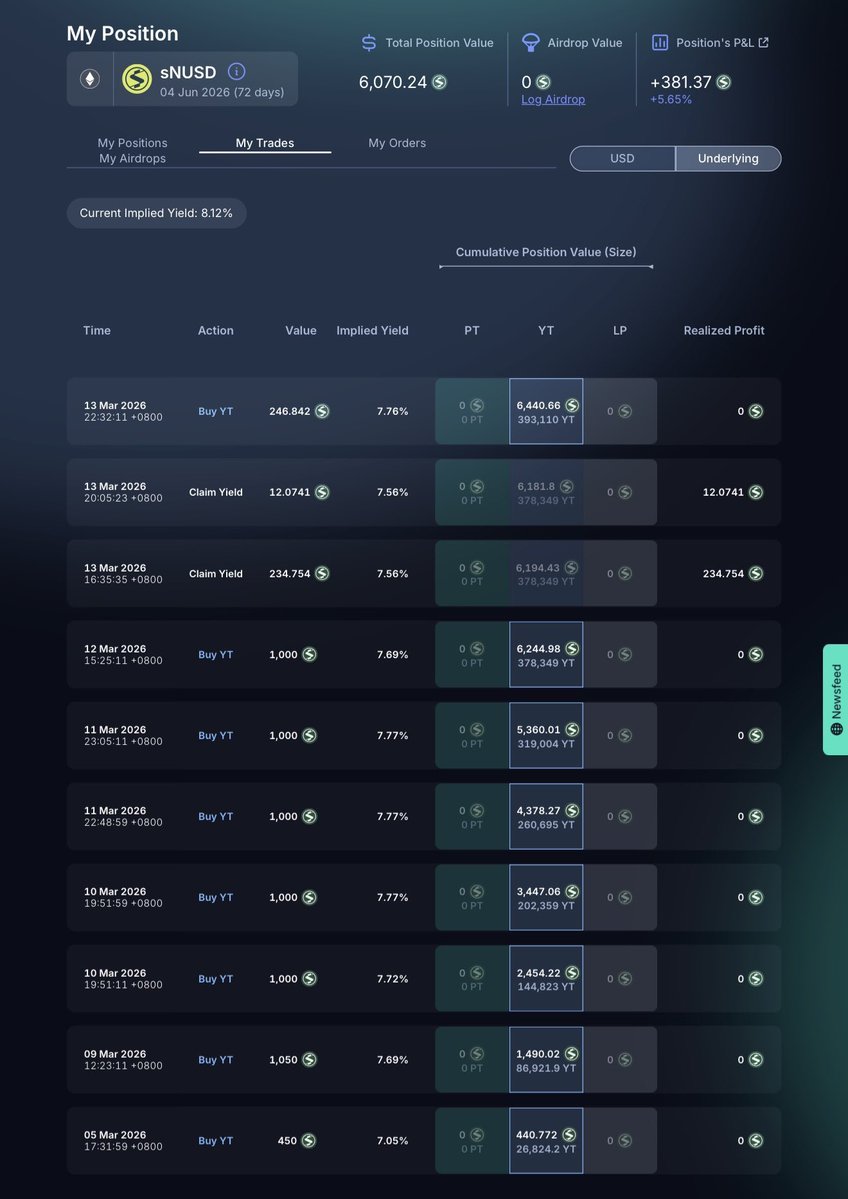Image resolution: width=848 pixels, height=1199 pixels.
Task: Click Claim Yield at 20:05:23 row
Action: tap(216, 492)
